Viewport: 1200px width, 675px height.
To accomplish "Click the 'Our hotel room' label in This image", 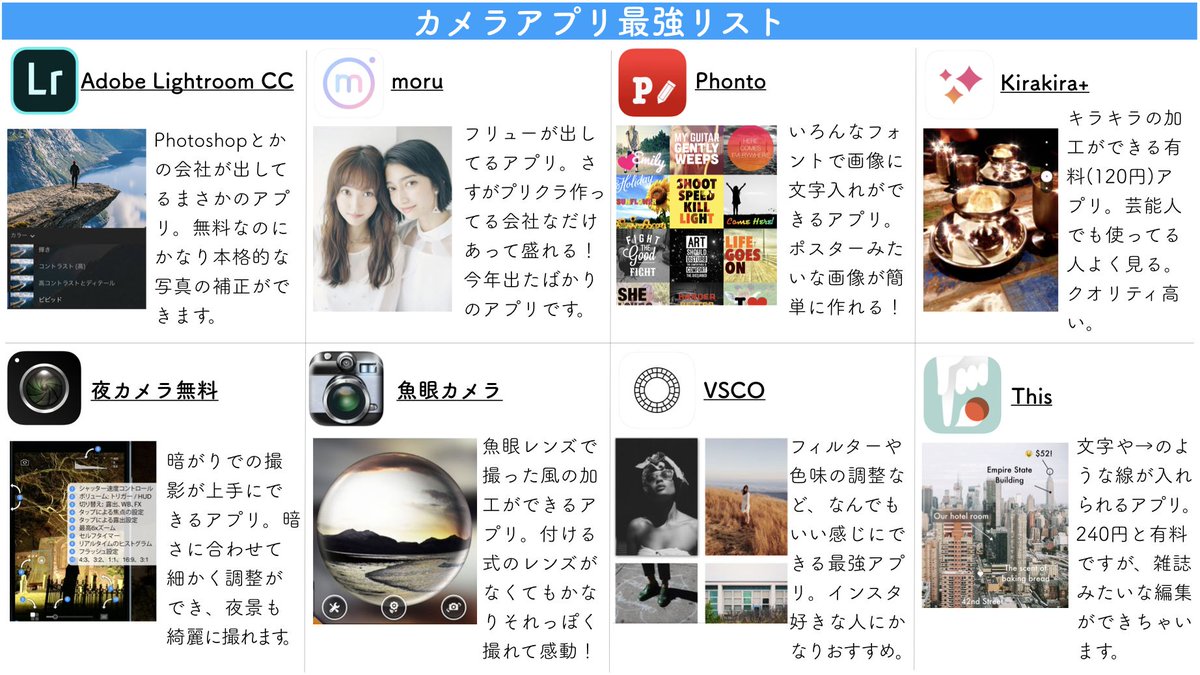I will coord(959,517).
